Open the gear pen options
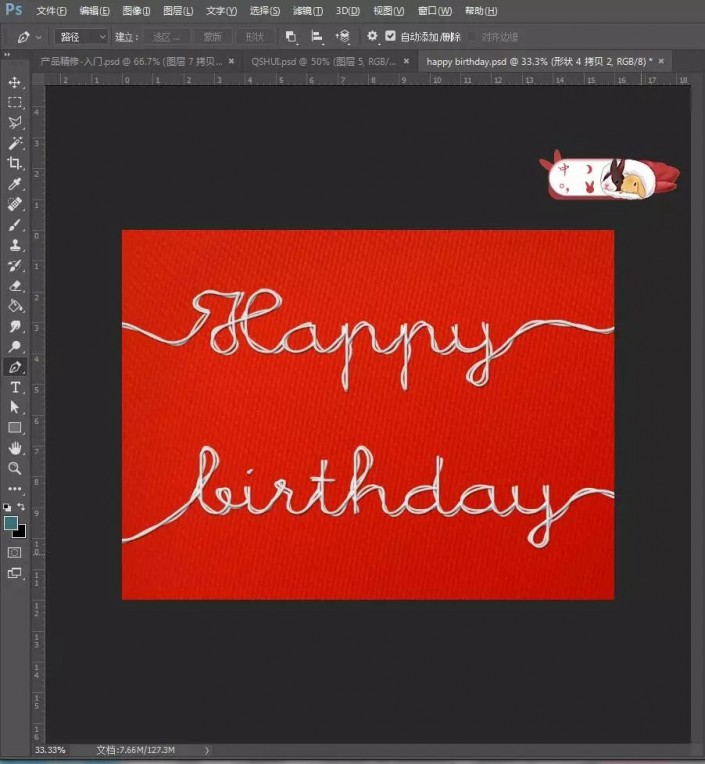The height and width of the screenshot is (764, 705). click(372, 36)
